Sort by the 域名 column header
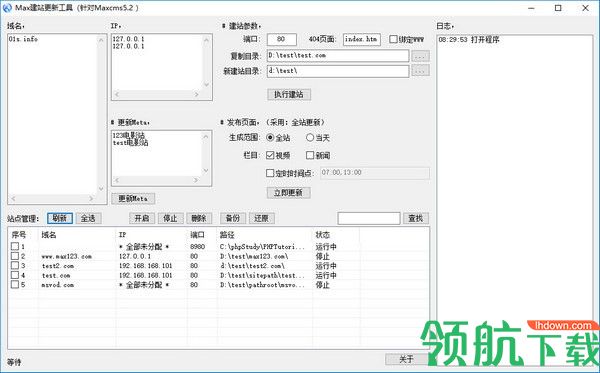The image size is (600, 373). pyautogui.click(x=77, y=235)
